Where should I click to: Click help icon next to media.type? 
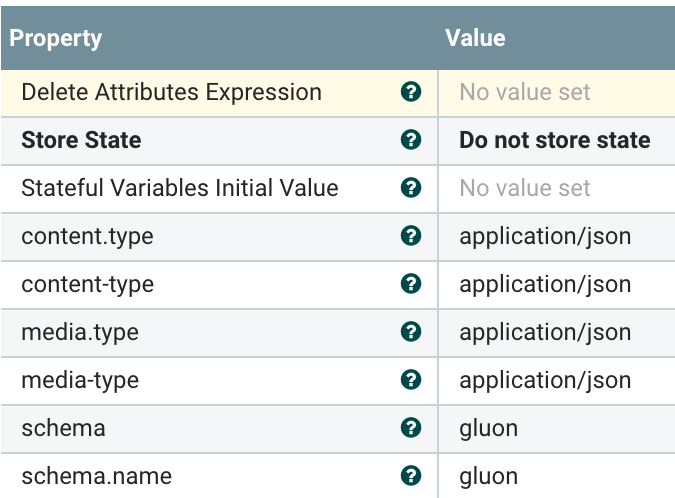coord(410,332)
